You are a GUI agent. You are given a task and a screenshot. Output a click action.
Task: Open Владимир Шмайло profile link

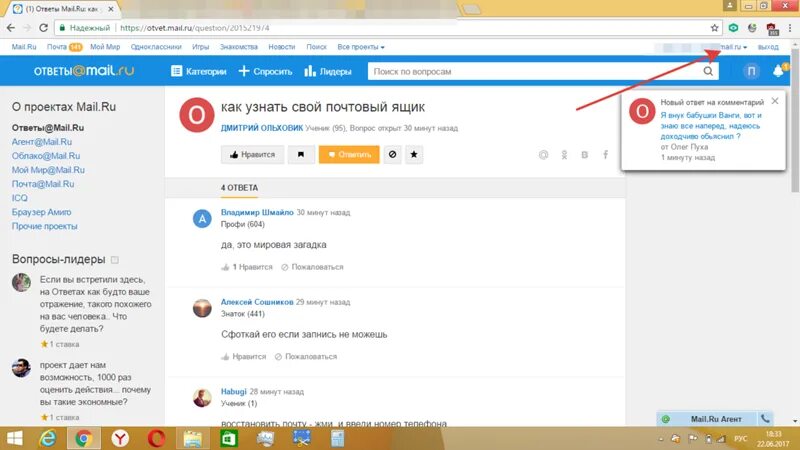(x=257, y=212)
